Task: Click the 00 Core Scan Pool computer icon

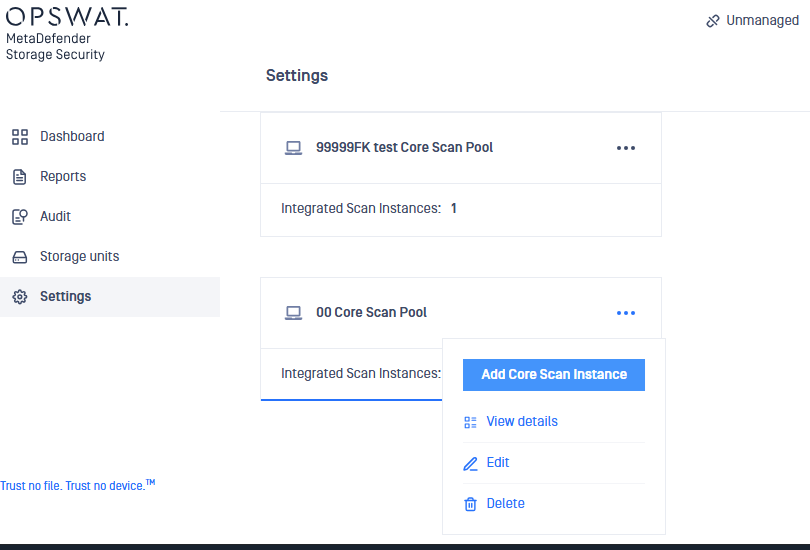Action: click(x=293, y=313)
